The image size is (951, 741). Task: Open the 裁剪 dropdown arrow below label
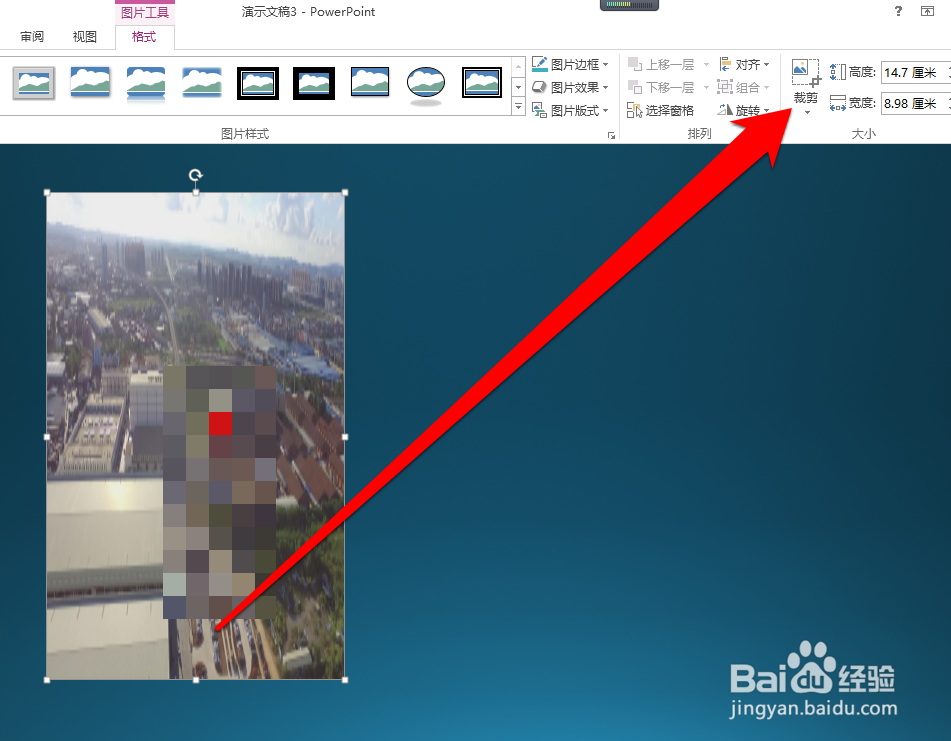807,113
